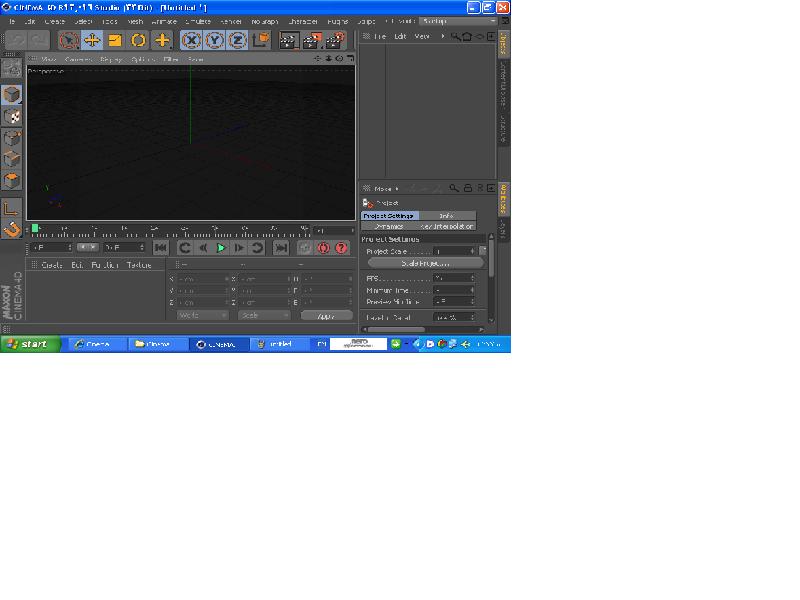The height and width of the screenshot is (600, 800).
Task: Toggle the viewport maximize icon
Action: pyautogui.click(x=351, y=59)
